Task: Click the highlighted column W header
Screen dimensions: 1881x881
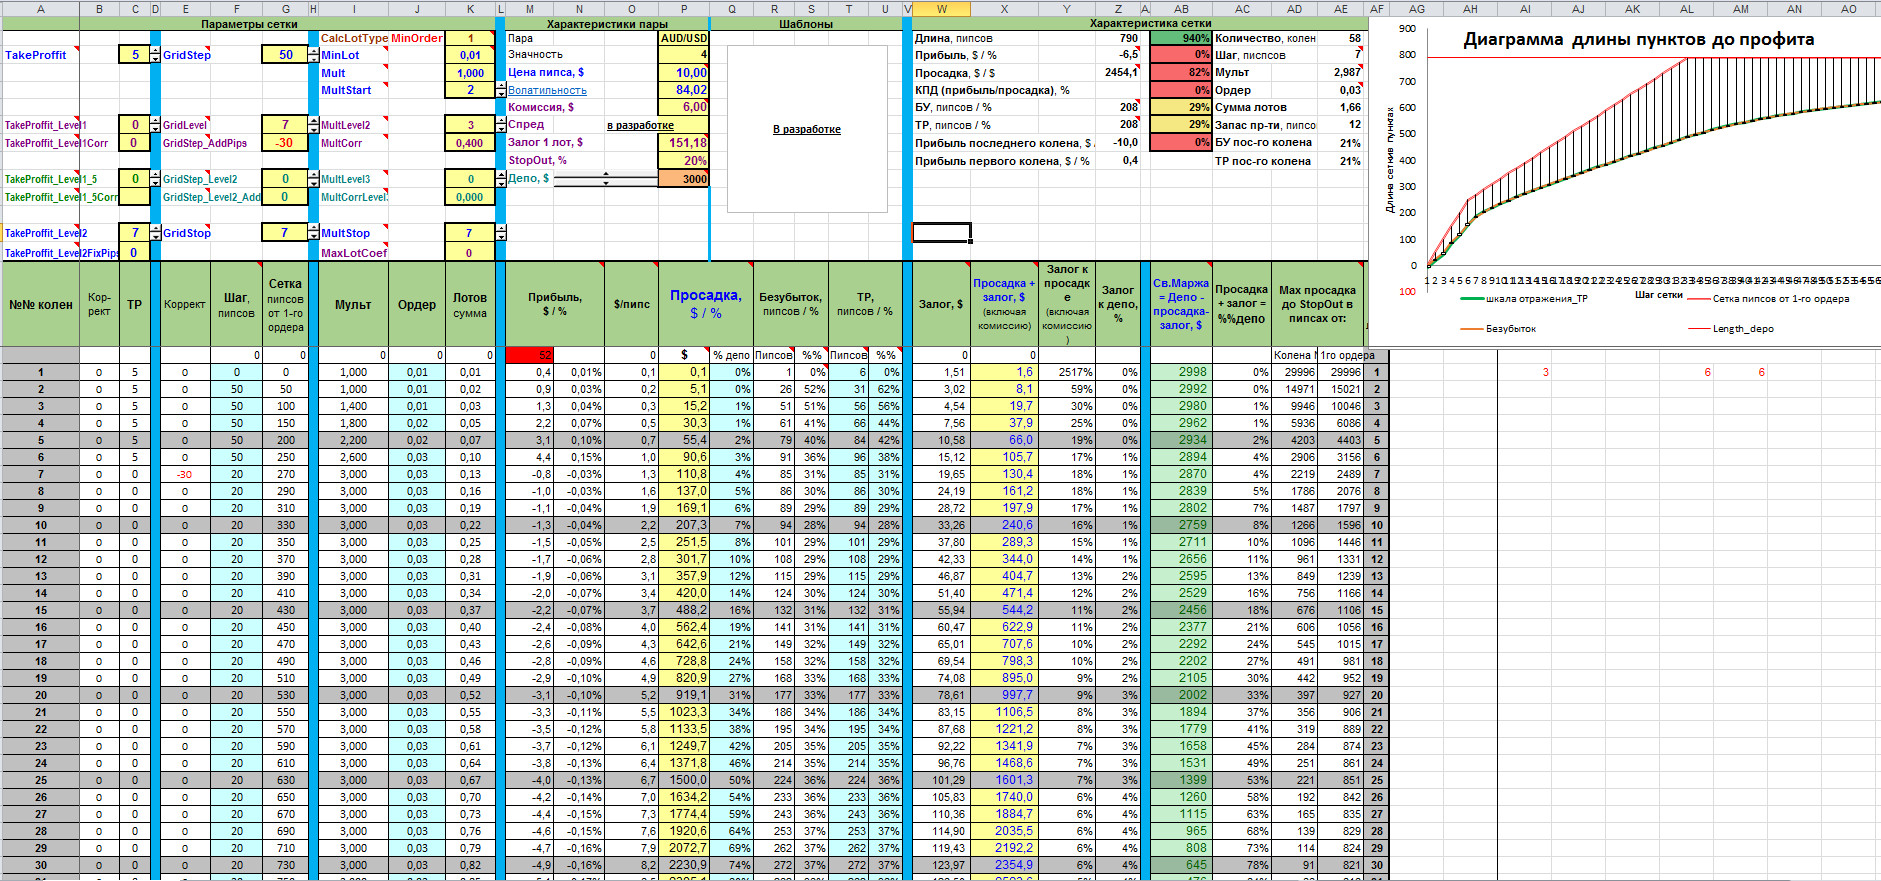Action: [x=941, y=9]
